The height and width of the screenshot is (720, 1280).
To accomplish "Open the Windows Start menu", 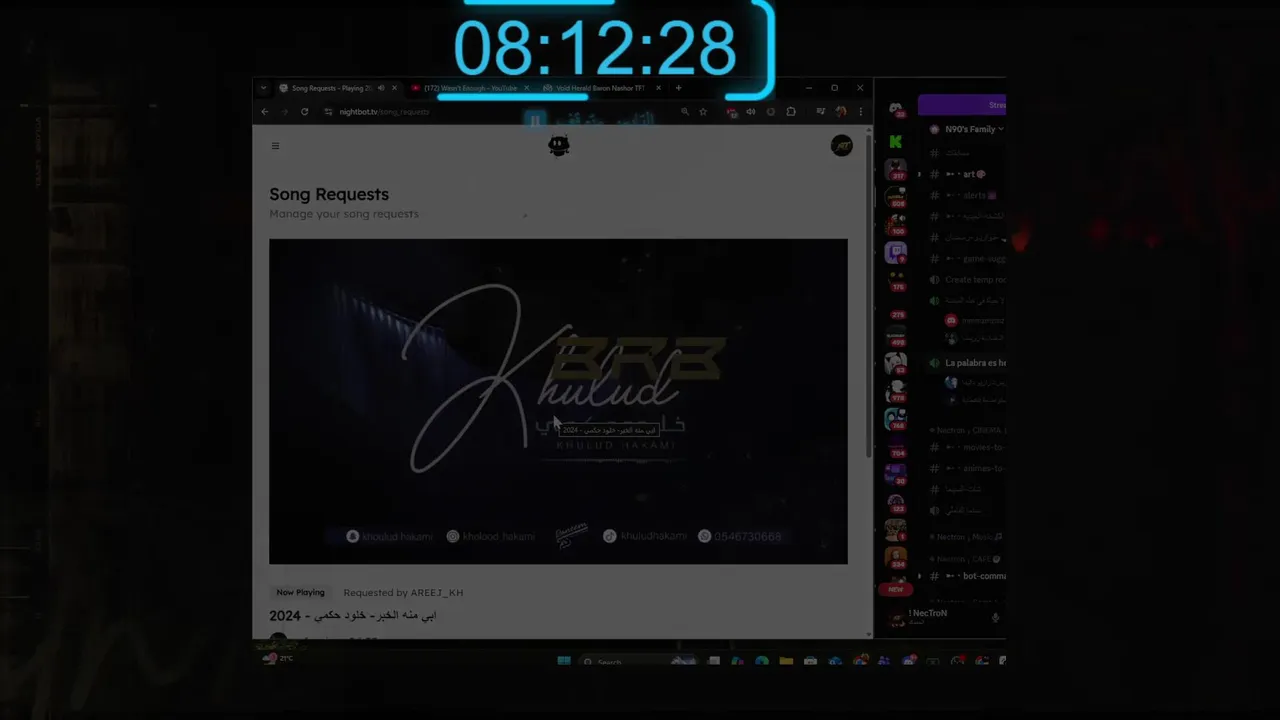I will (x=563, y=661).
